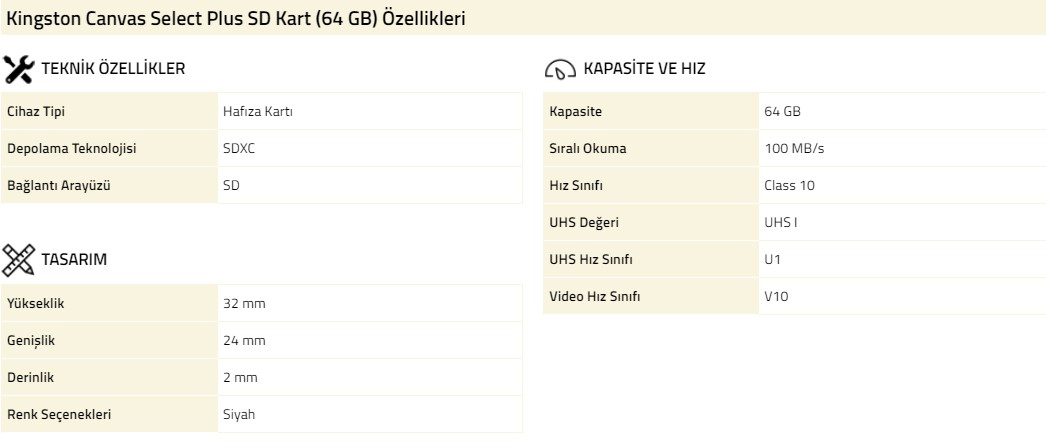The image size is (1046, 448).
Task: Select the Siyah color option value
Action: pos(239,415)
